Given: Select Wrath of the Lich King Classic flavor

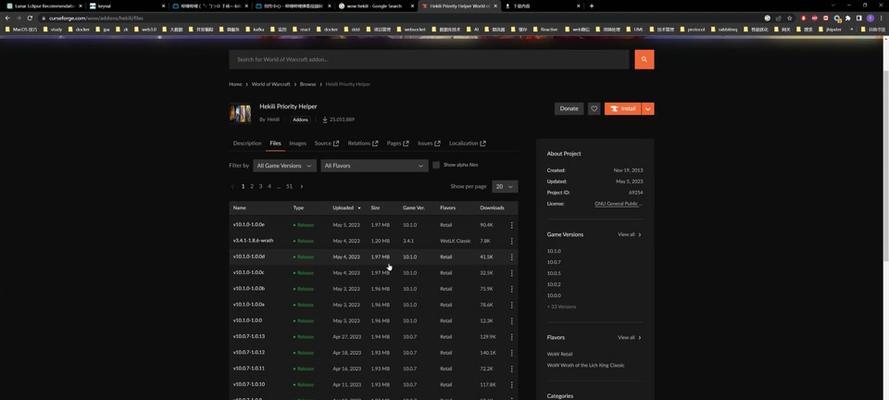Looking at the screenshot, I should tap(585, 365).
